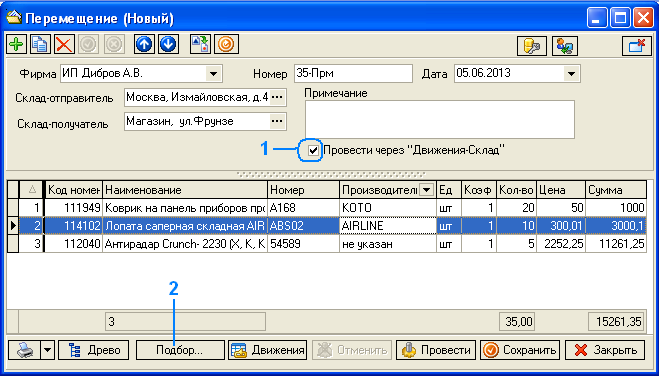663x381 pixels.
Task: Open the Дата calendar dropdown
Action: pyautogui.click(x=571, y=74)
